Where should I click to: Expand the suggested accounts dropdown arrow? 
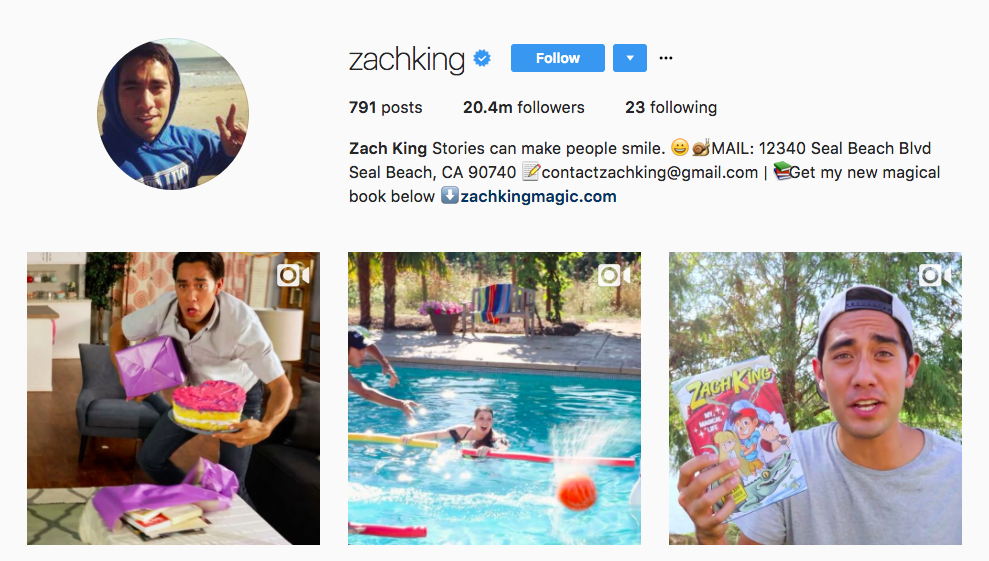coord(629,58)
